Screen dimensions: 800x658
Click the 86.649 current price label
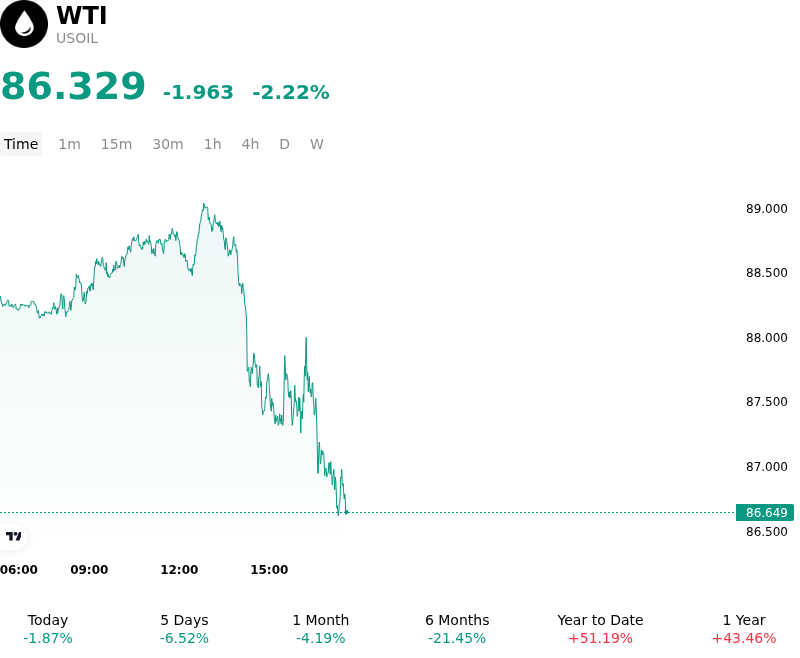(765, 513)
